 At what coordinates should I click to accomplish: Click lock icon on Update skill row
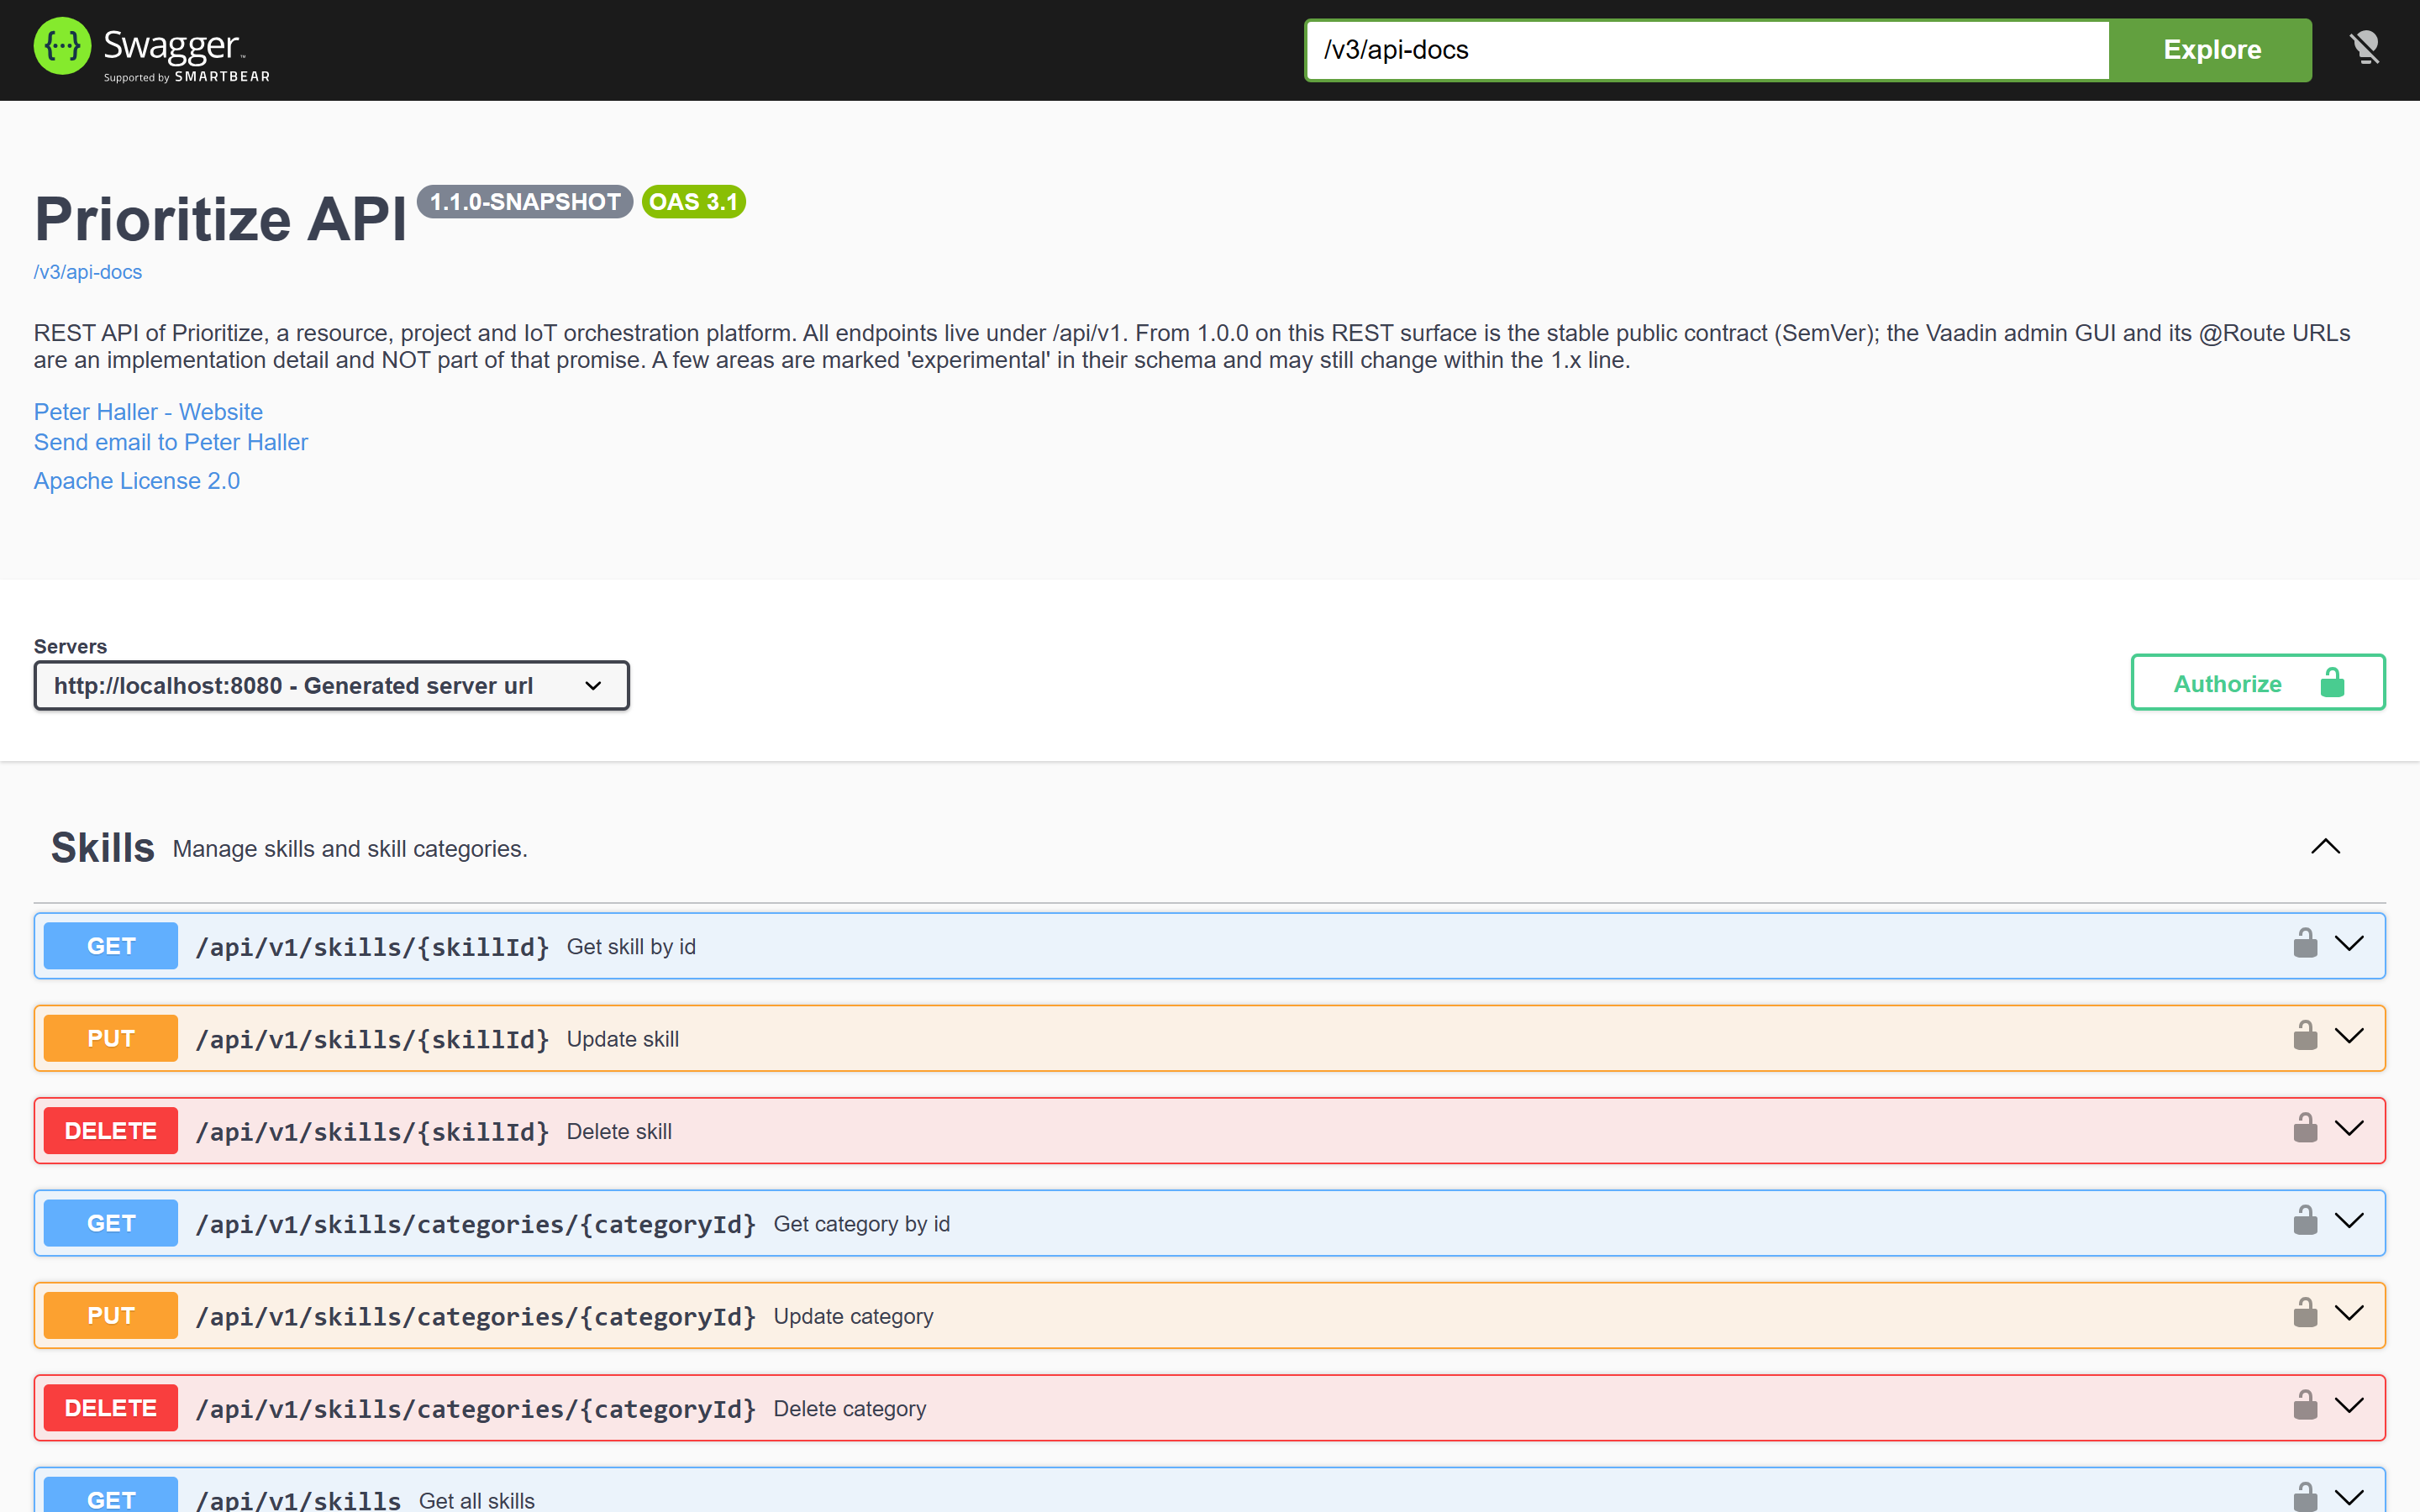point(2305,1035)
